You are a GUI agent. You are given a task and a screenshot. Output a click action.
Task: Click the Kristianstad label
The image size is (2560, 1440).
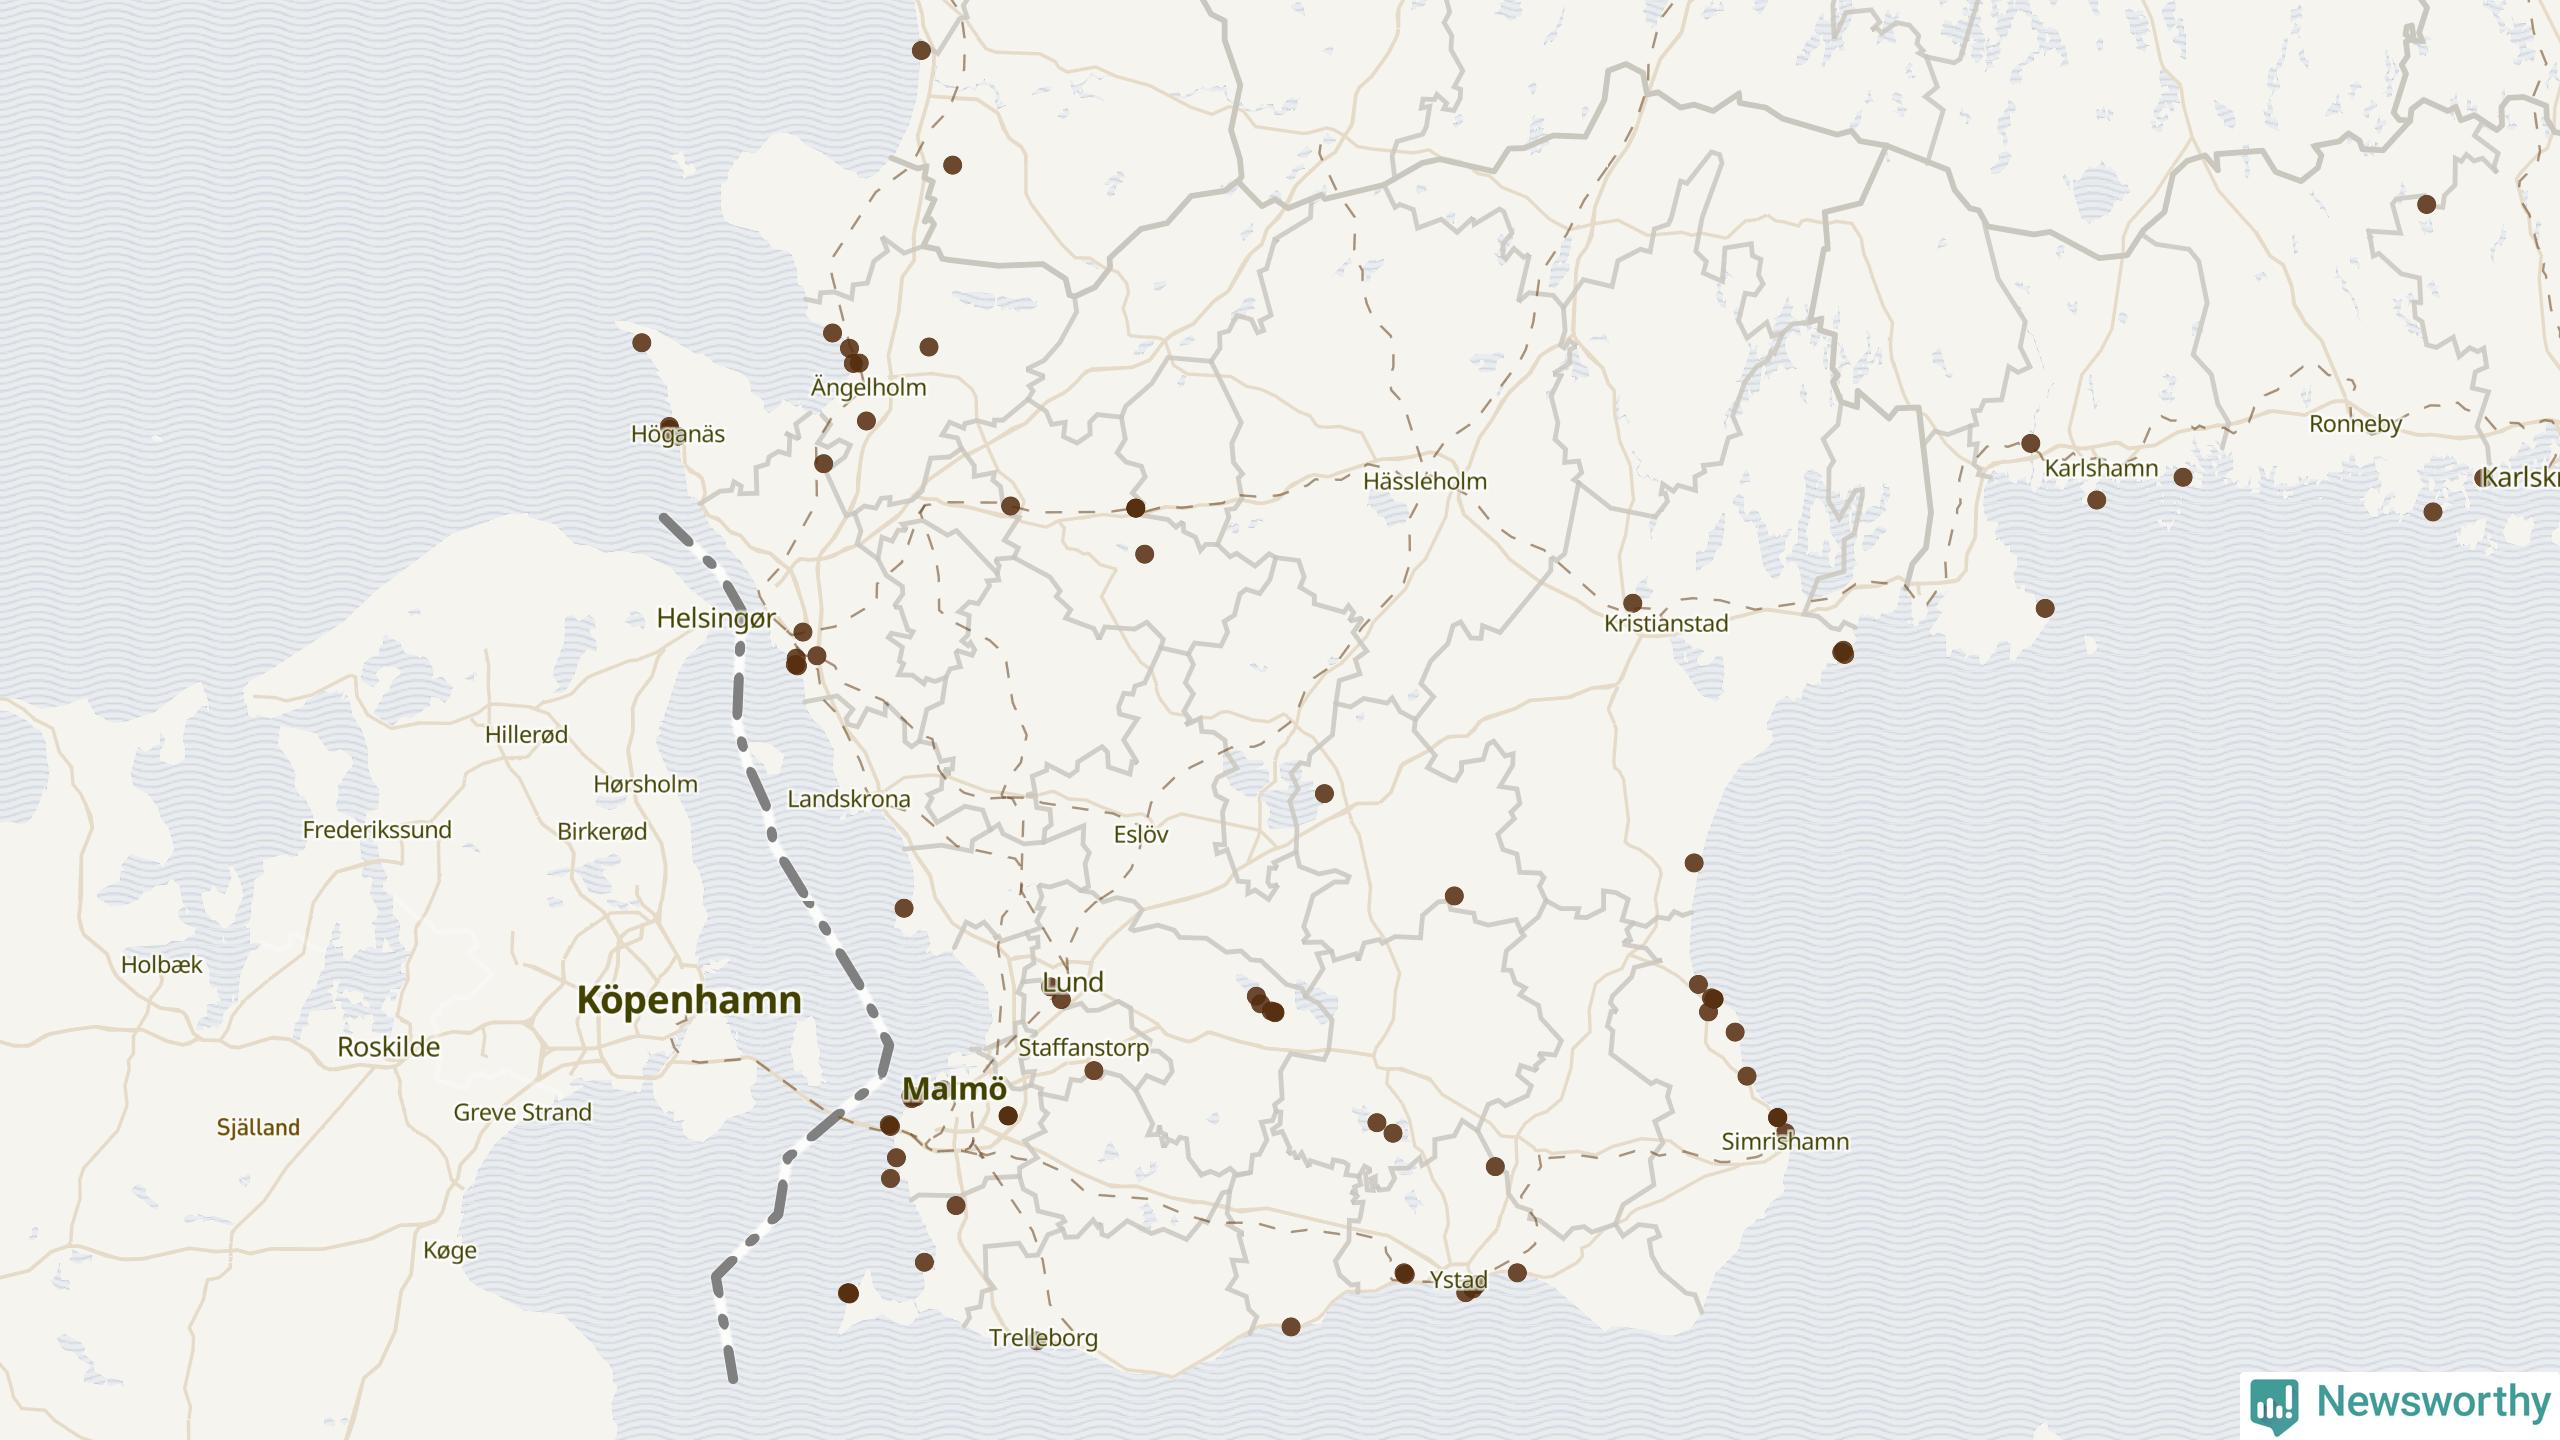[1666, 623]
